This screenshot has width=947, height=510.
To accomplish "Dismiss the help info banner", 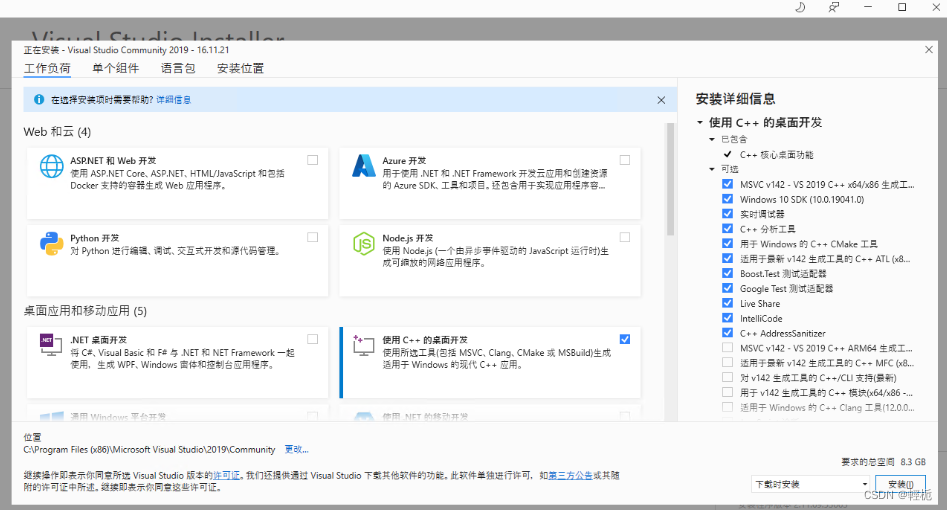I will point(661,100).
